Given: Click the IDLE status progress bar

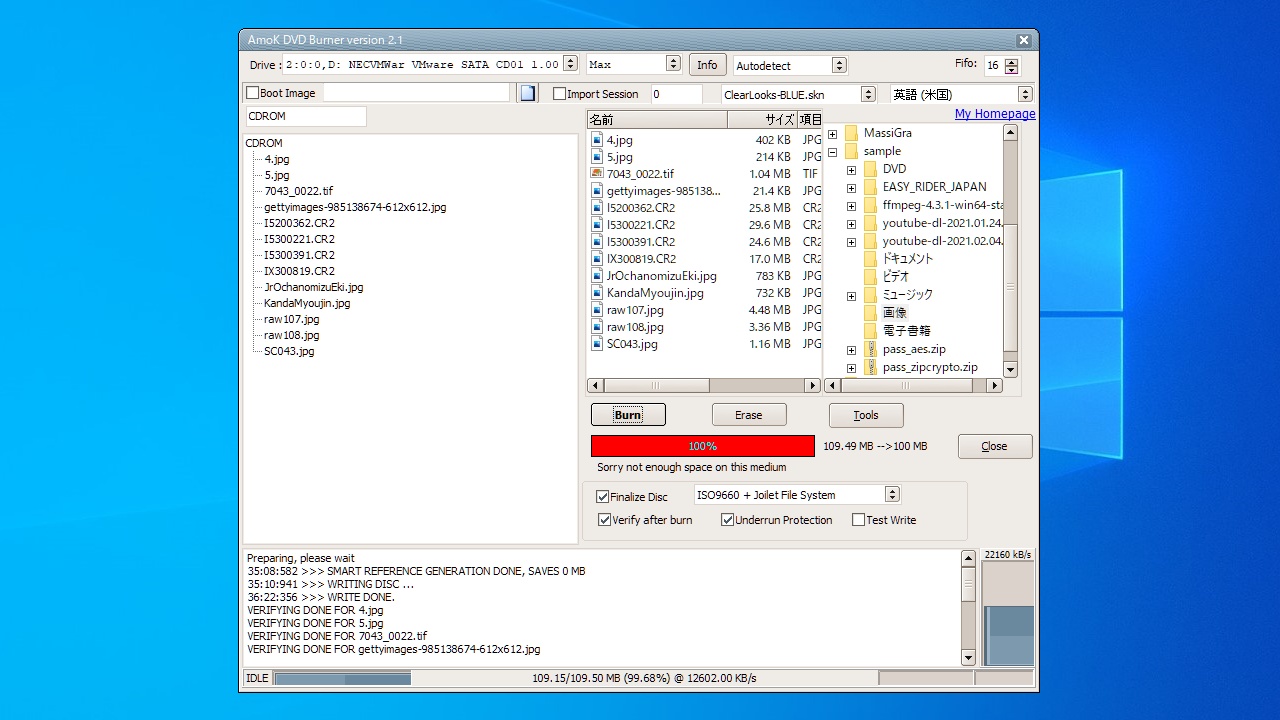Looking at the screenshot, I should pyautogui.click(x=343, y=678).
